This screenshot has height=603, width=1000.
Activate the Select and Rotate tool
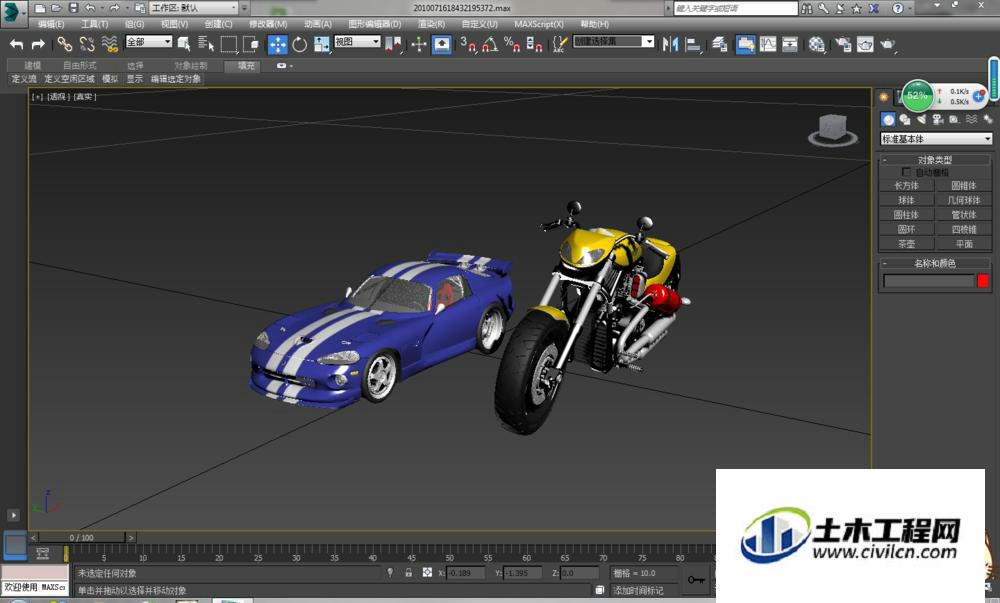click(300, 44)
